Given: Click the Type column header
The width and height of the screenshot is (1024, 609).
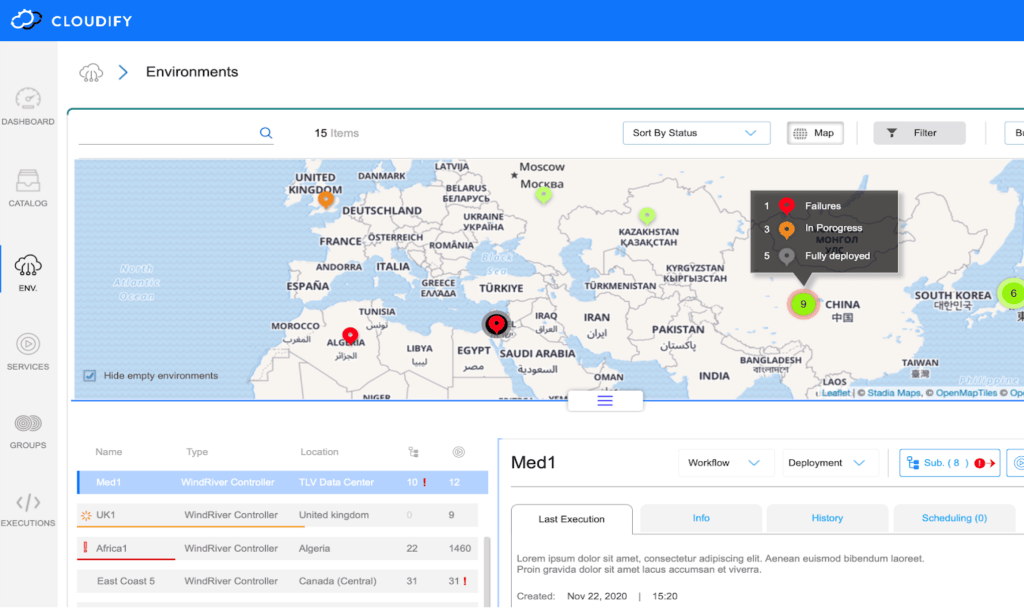Looking at the screenshot, I should tap(197, 452).
